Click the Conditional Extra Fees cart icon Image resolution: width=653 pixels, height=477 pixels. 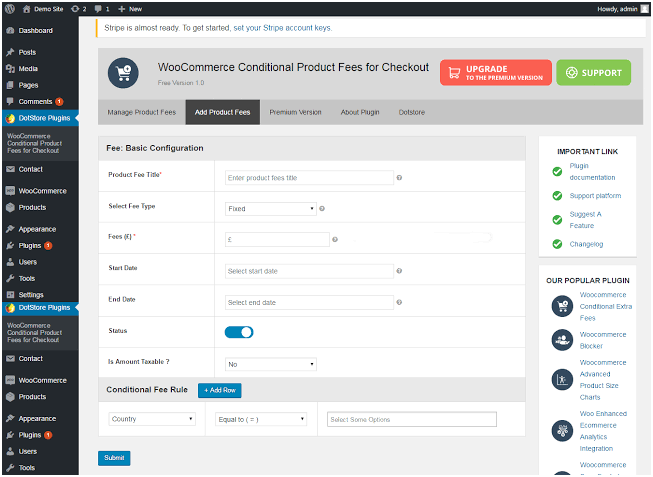click(562, 306)
